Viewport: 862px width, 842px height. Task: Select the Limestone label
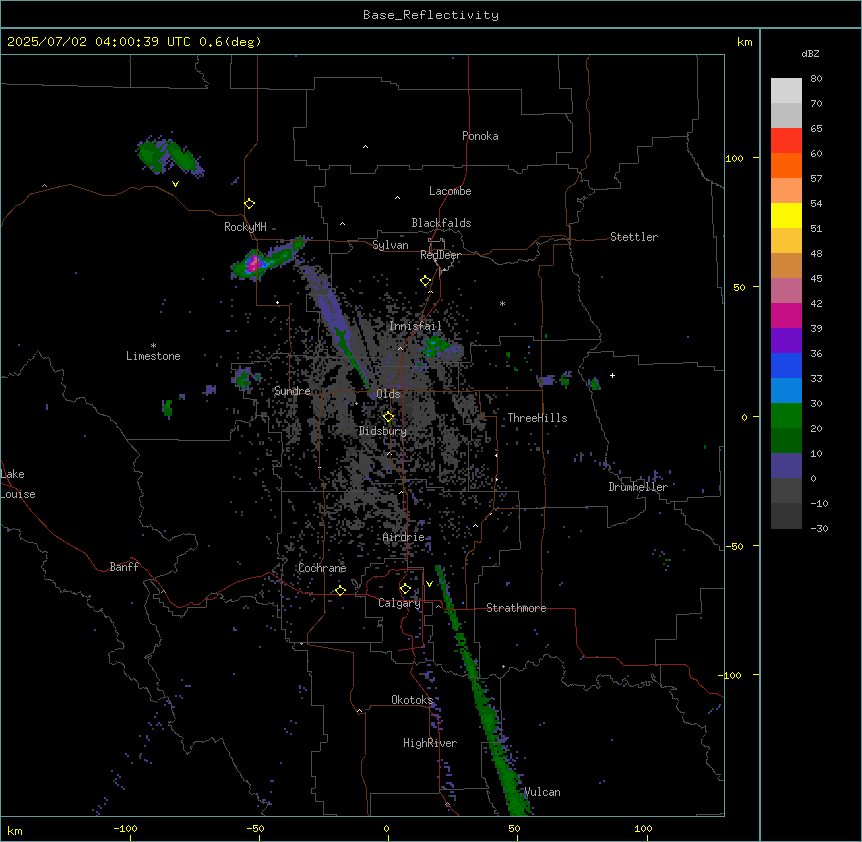coord(153,356)
